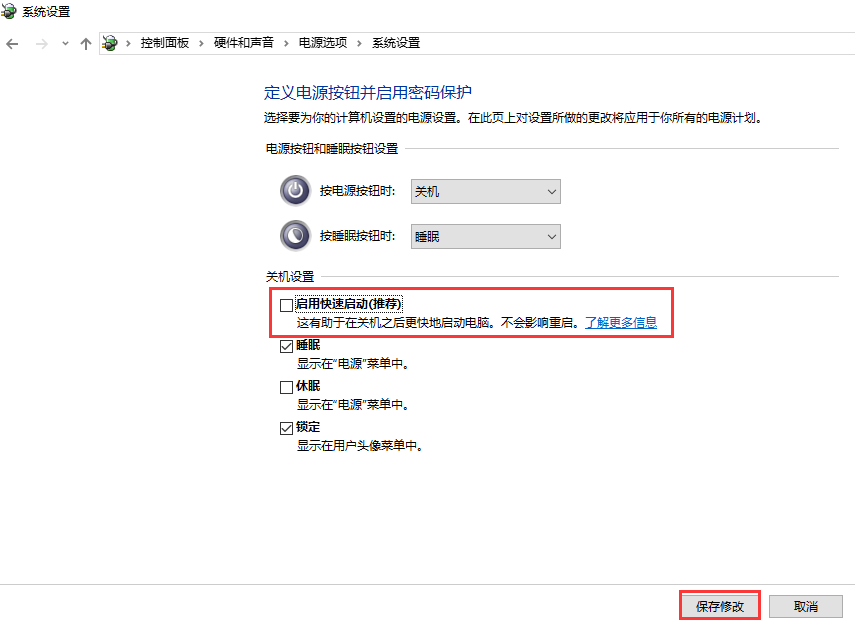
Task: Open the 按睡眠按钮时 dropdown showing 睡眠
Action: click(x=485, y=235)
